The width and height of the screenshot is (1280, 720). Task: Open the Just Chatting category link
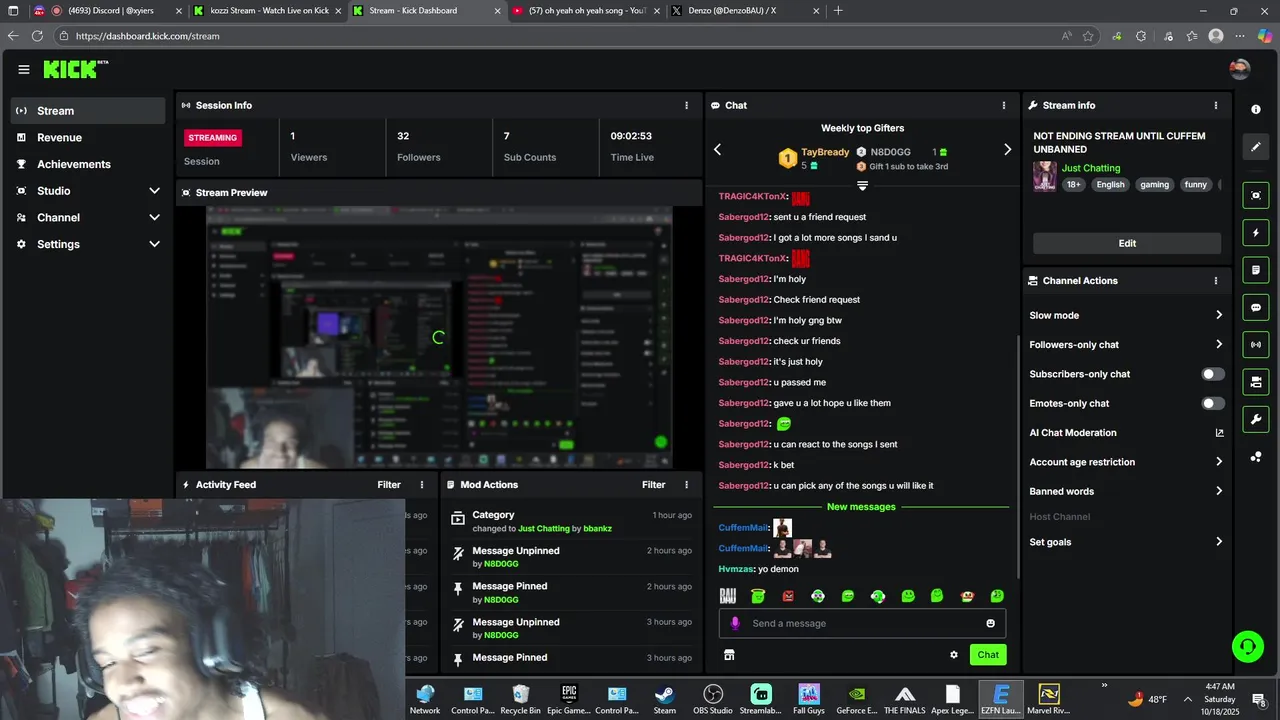coord(1091,168)
